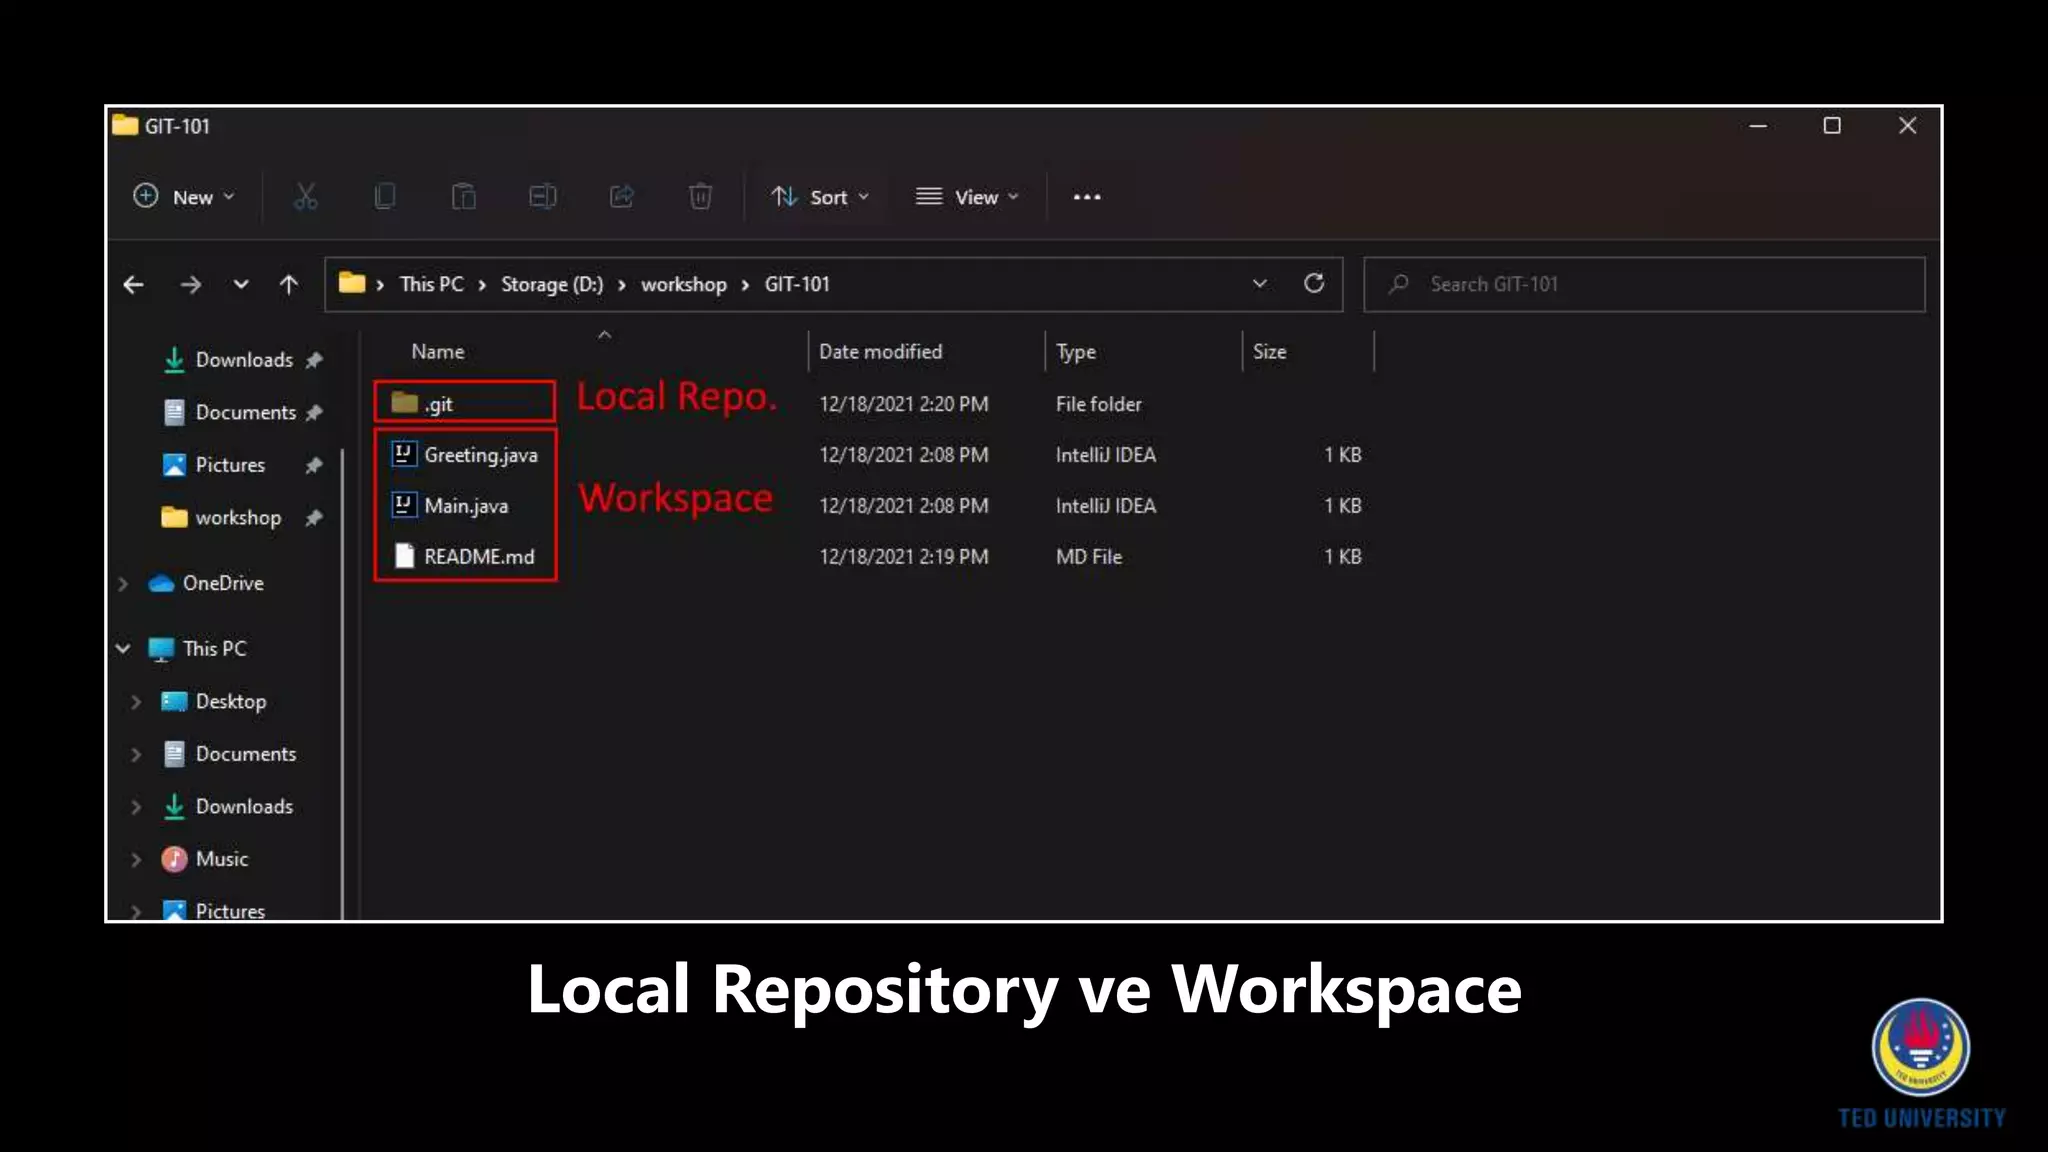
Task: Maximize the GIT-101 window
Action: tap(1832, 126)
